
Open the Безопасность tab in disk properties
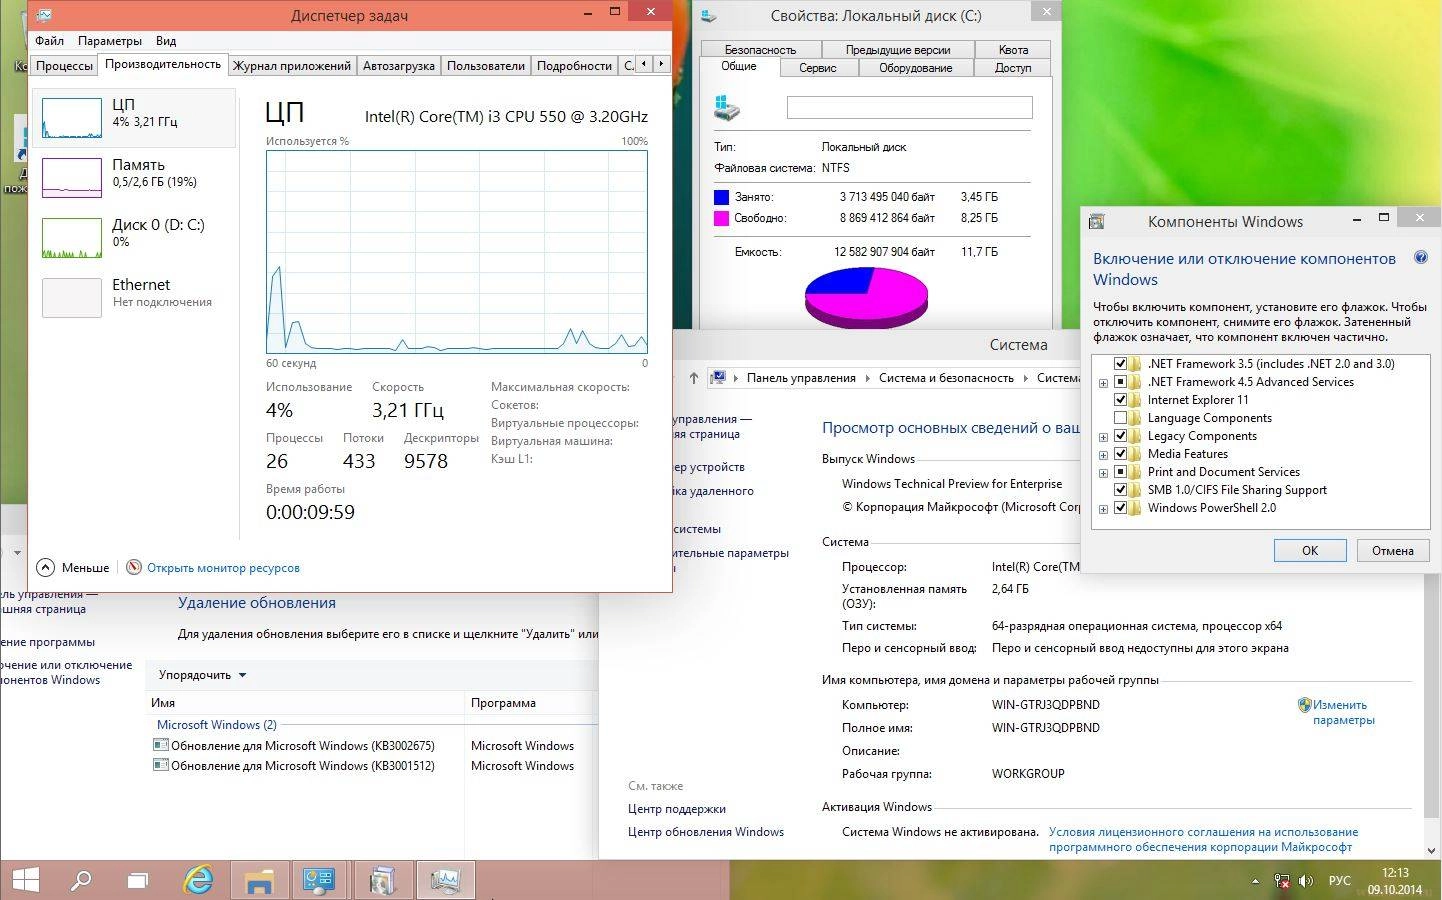pyautogui.click(x=760, y=49)
